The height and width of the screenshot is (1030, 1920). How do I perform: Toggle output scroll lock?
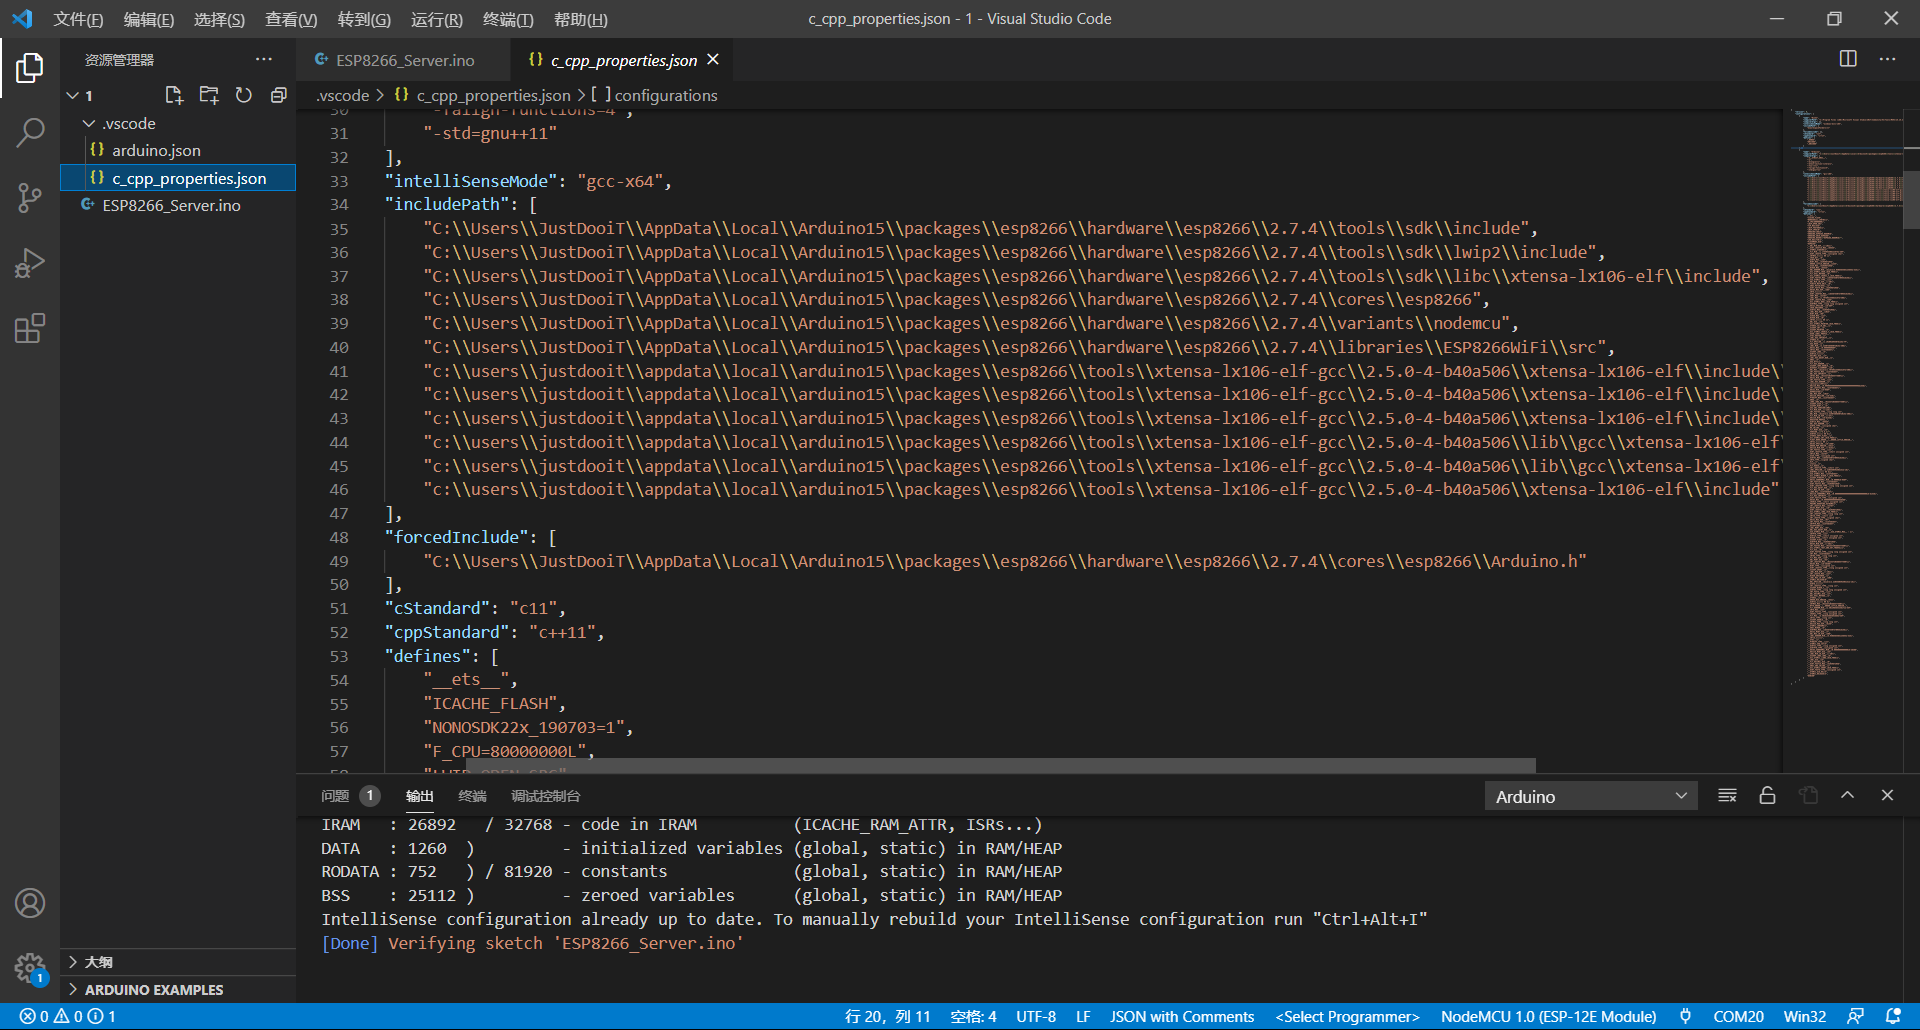coord(1767,795)
